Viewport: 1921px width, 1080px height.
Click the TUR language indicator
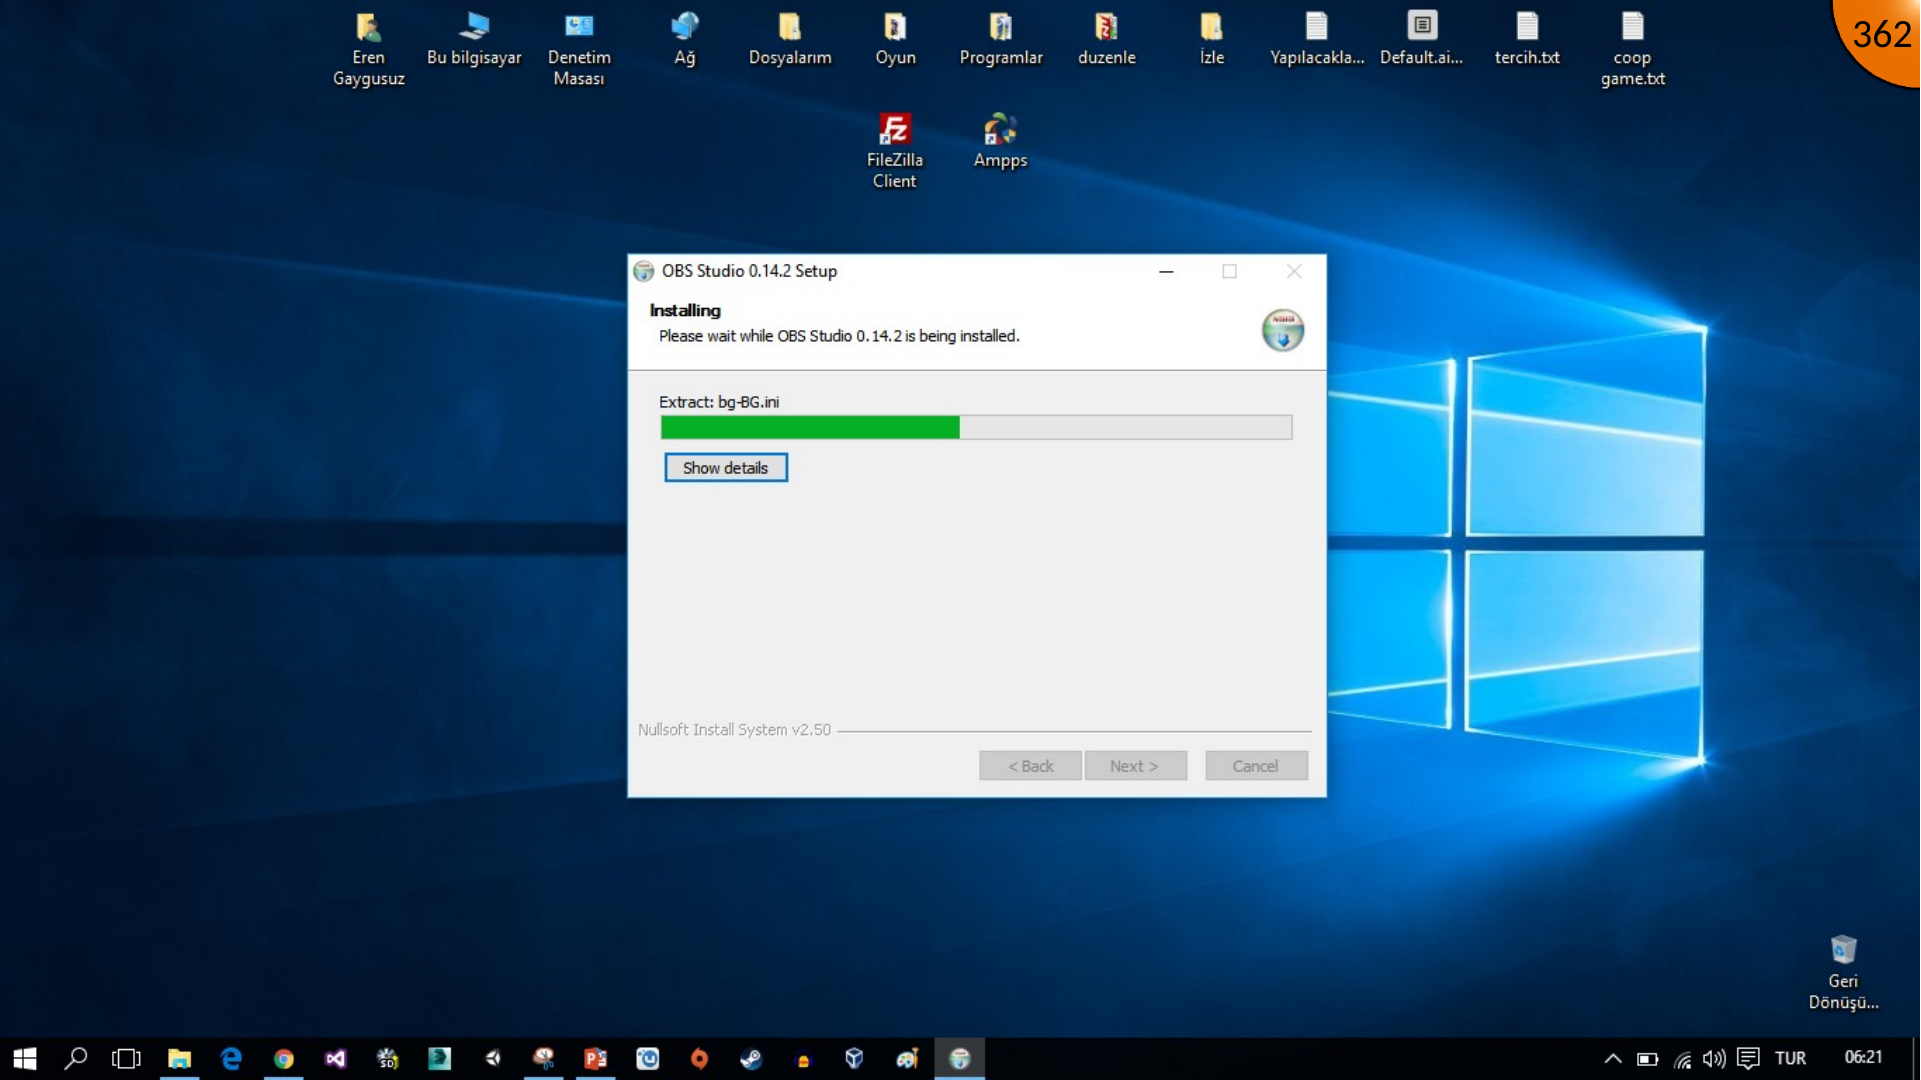pos(1790,1058)
